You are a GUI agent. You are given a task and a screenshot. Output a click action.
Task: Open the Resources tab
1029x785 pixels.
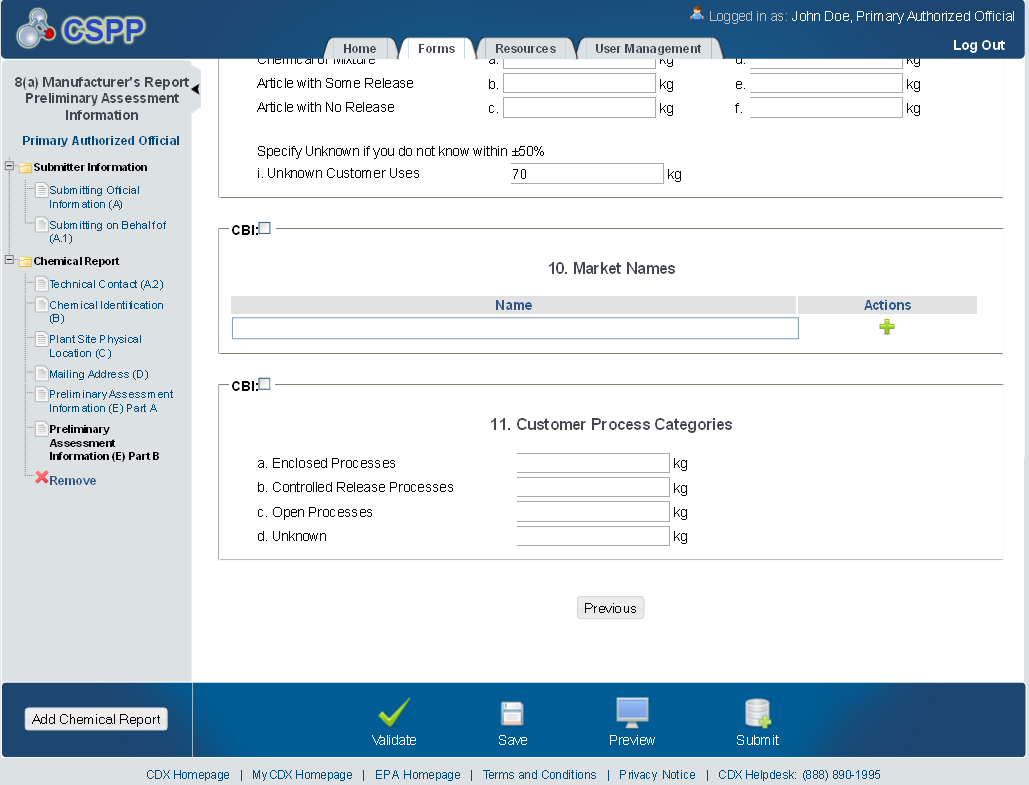point(526,49)
